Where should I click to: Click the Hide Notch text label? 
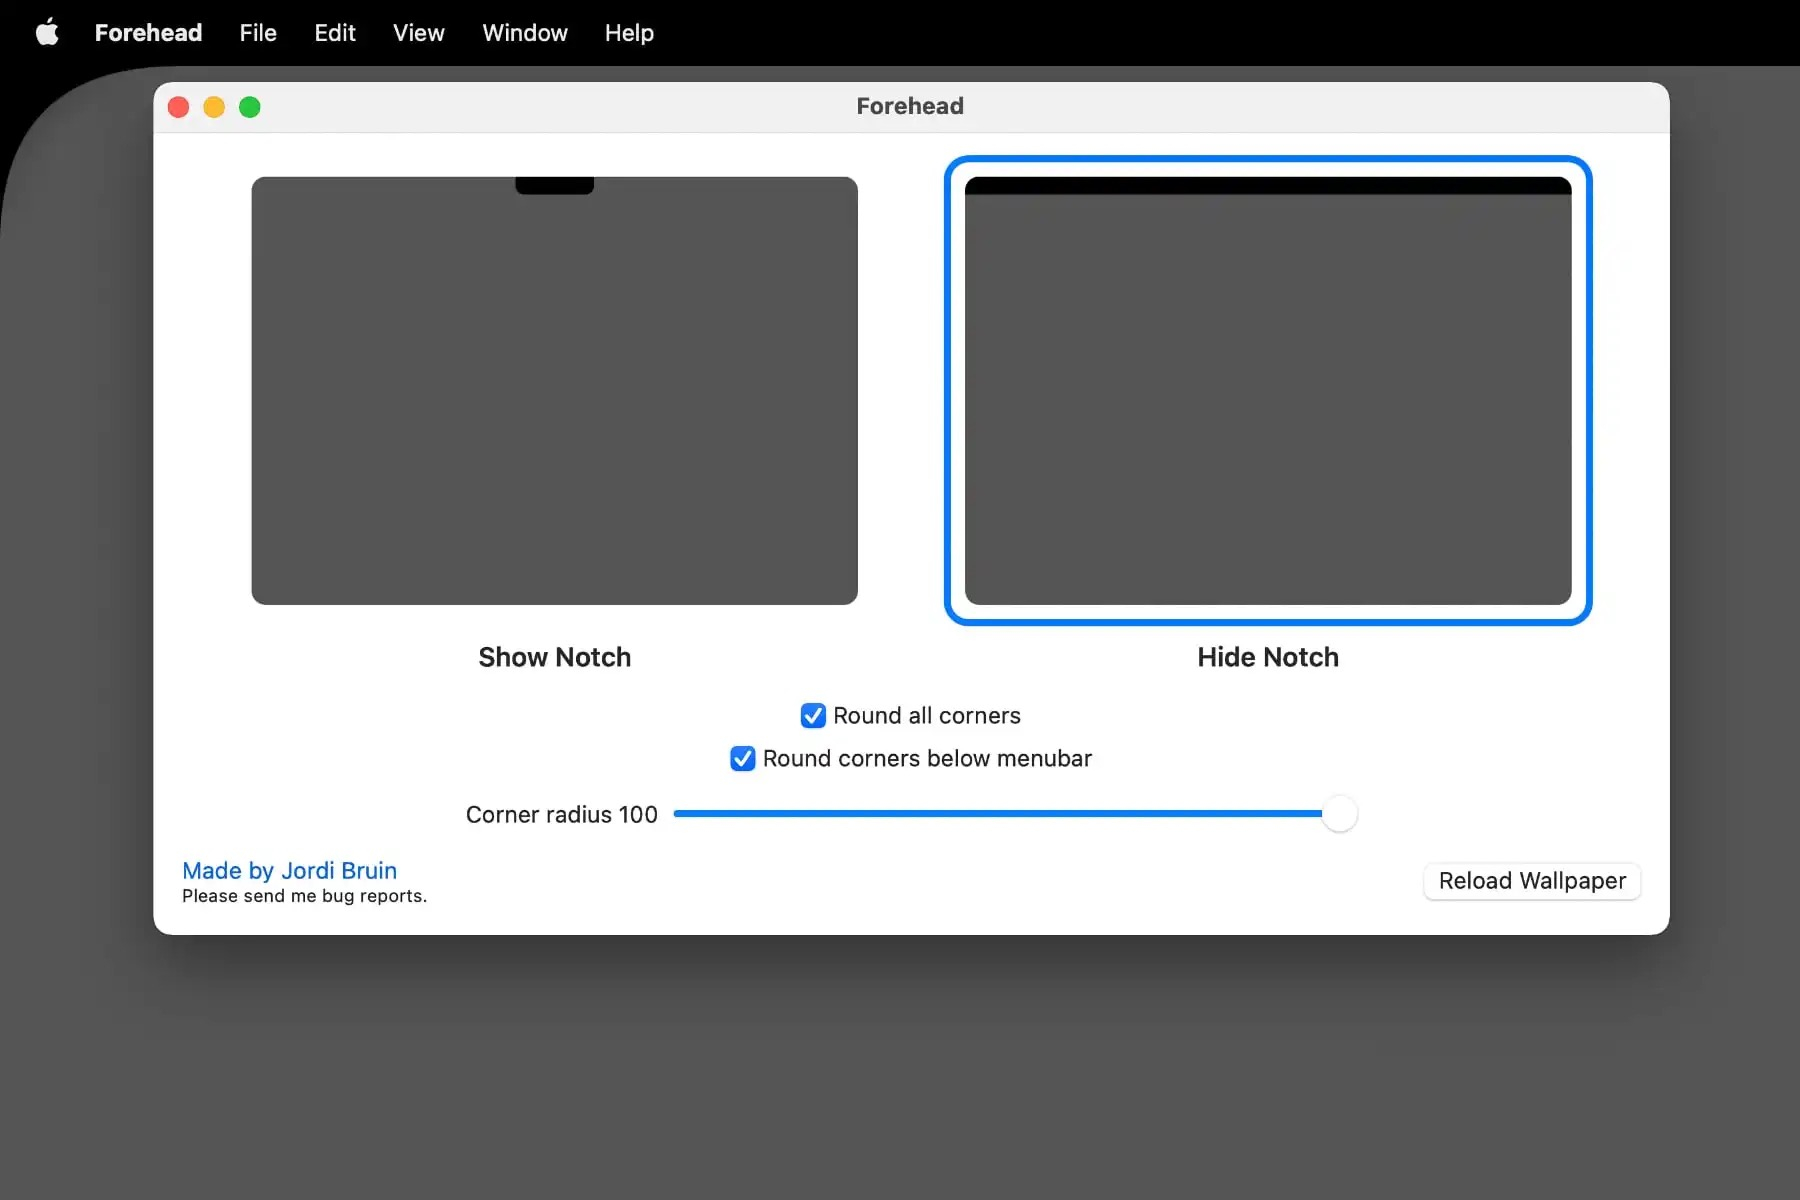click(x=1267, y=657)
